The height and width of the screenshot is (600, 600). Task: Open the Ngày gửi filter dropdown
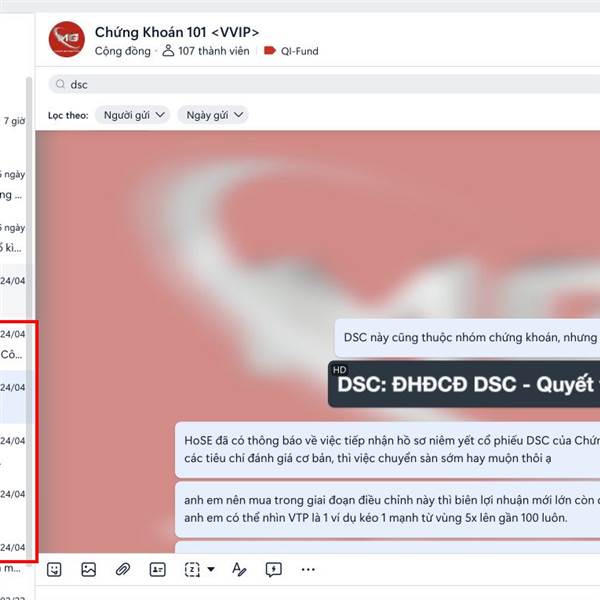coord(213,115)
